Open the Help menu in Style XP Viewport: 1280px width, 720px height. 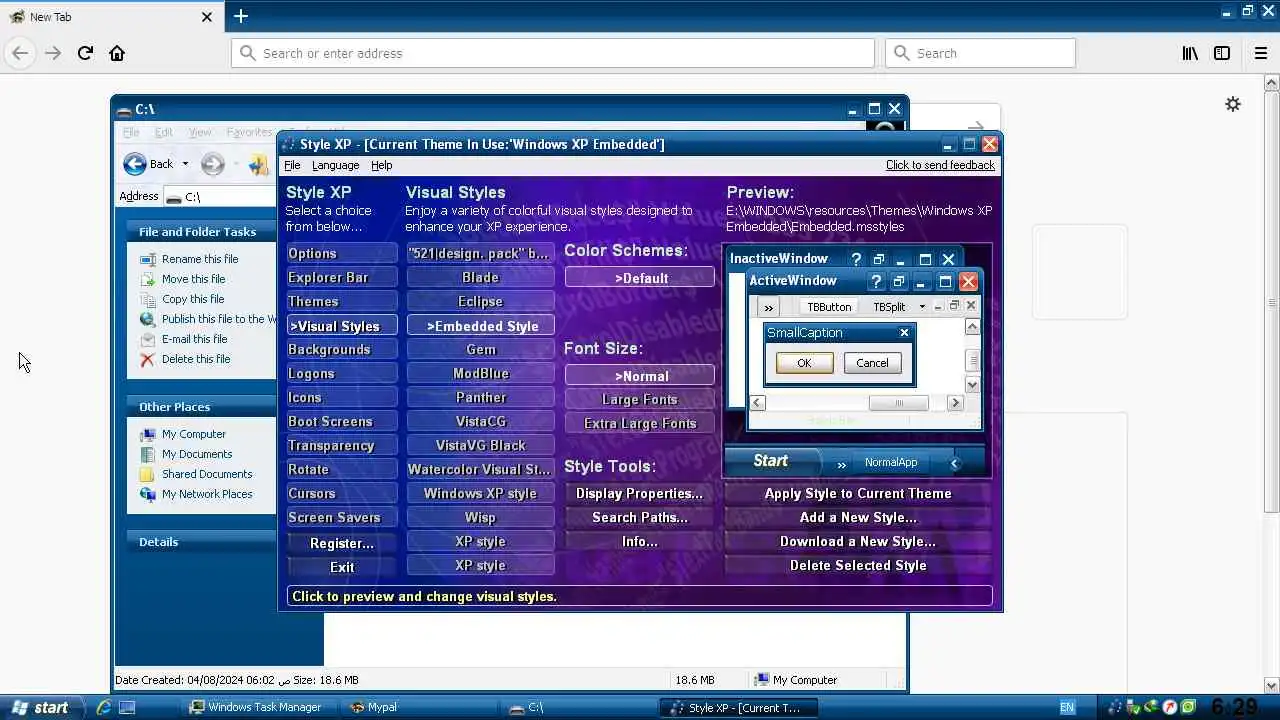[382, 165]
